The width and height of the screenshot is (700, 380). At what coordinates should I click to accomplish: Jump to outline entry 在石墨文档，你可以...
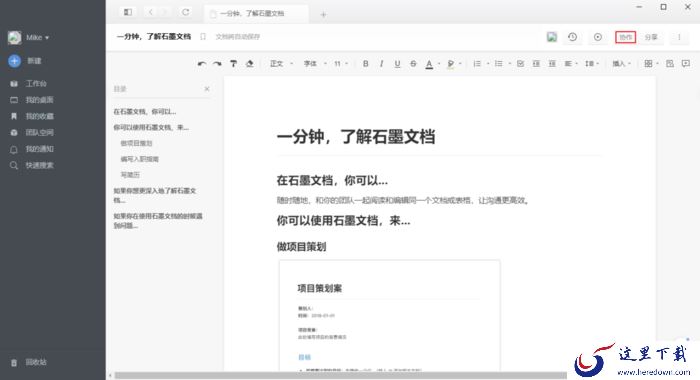pos(145,112)
